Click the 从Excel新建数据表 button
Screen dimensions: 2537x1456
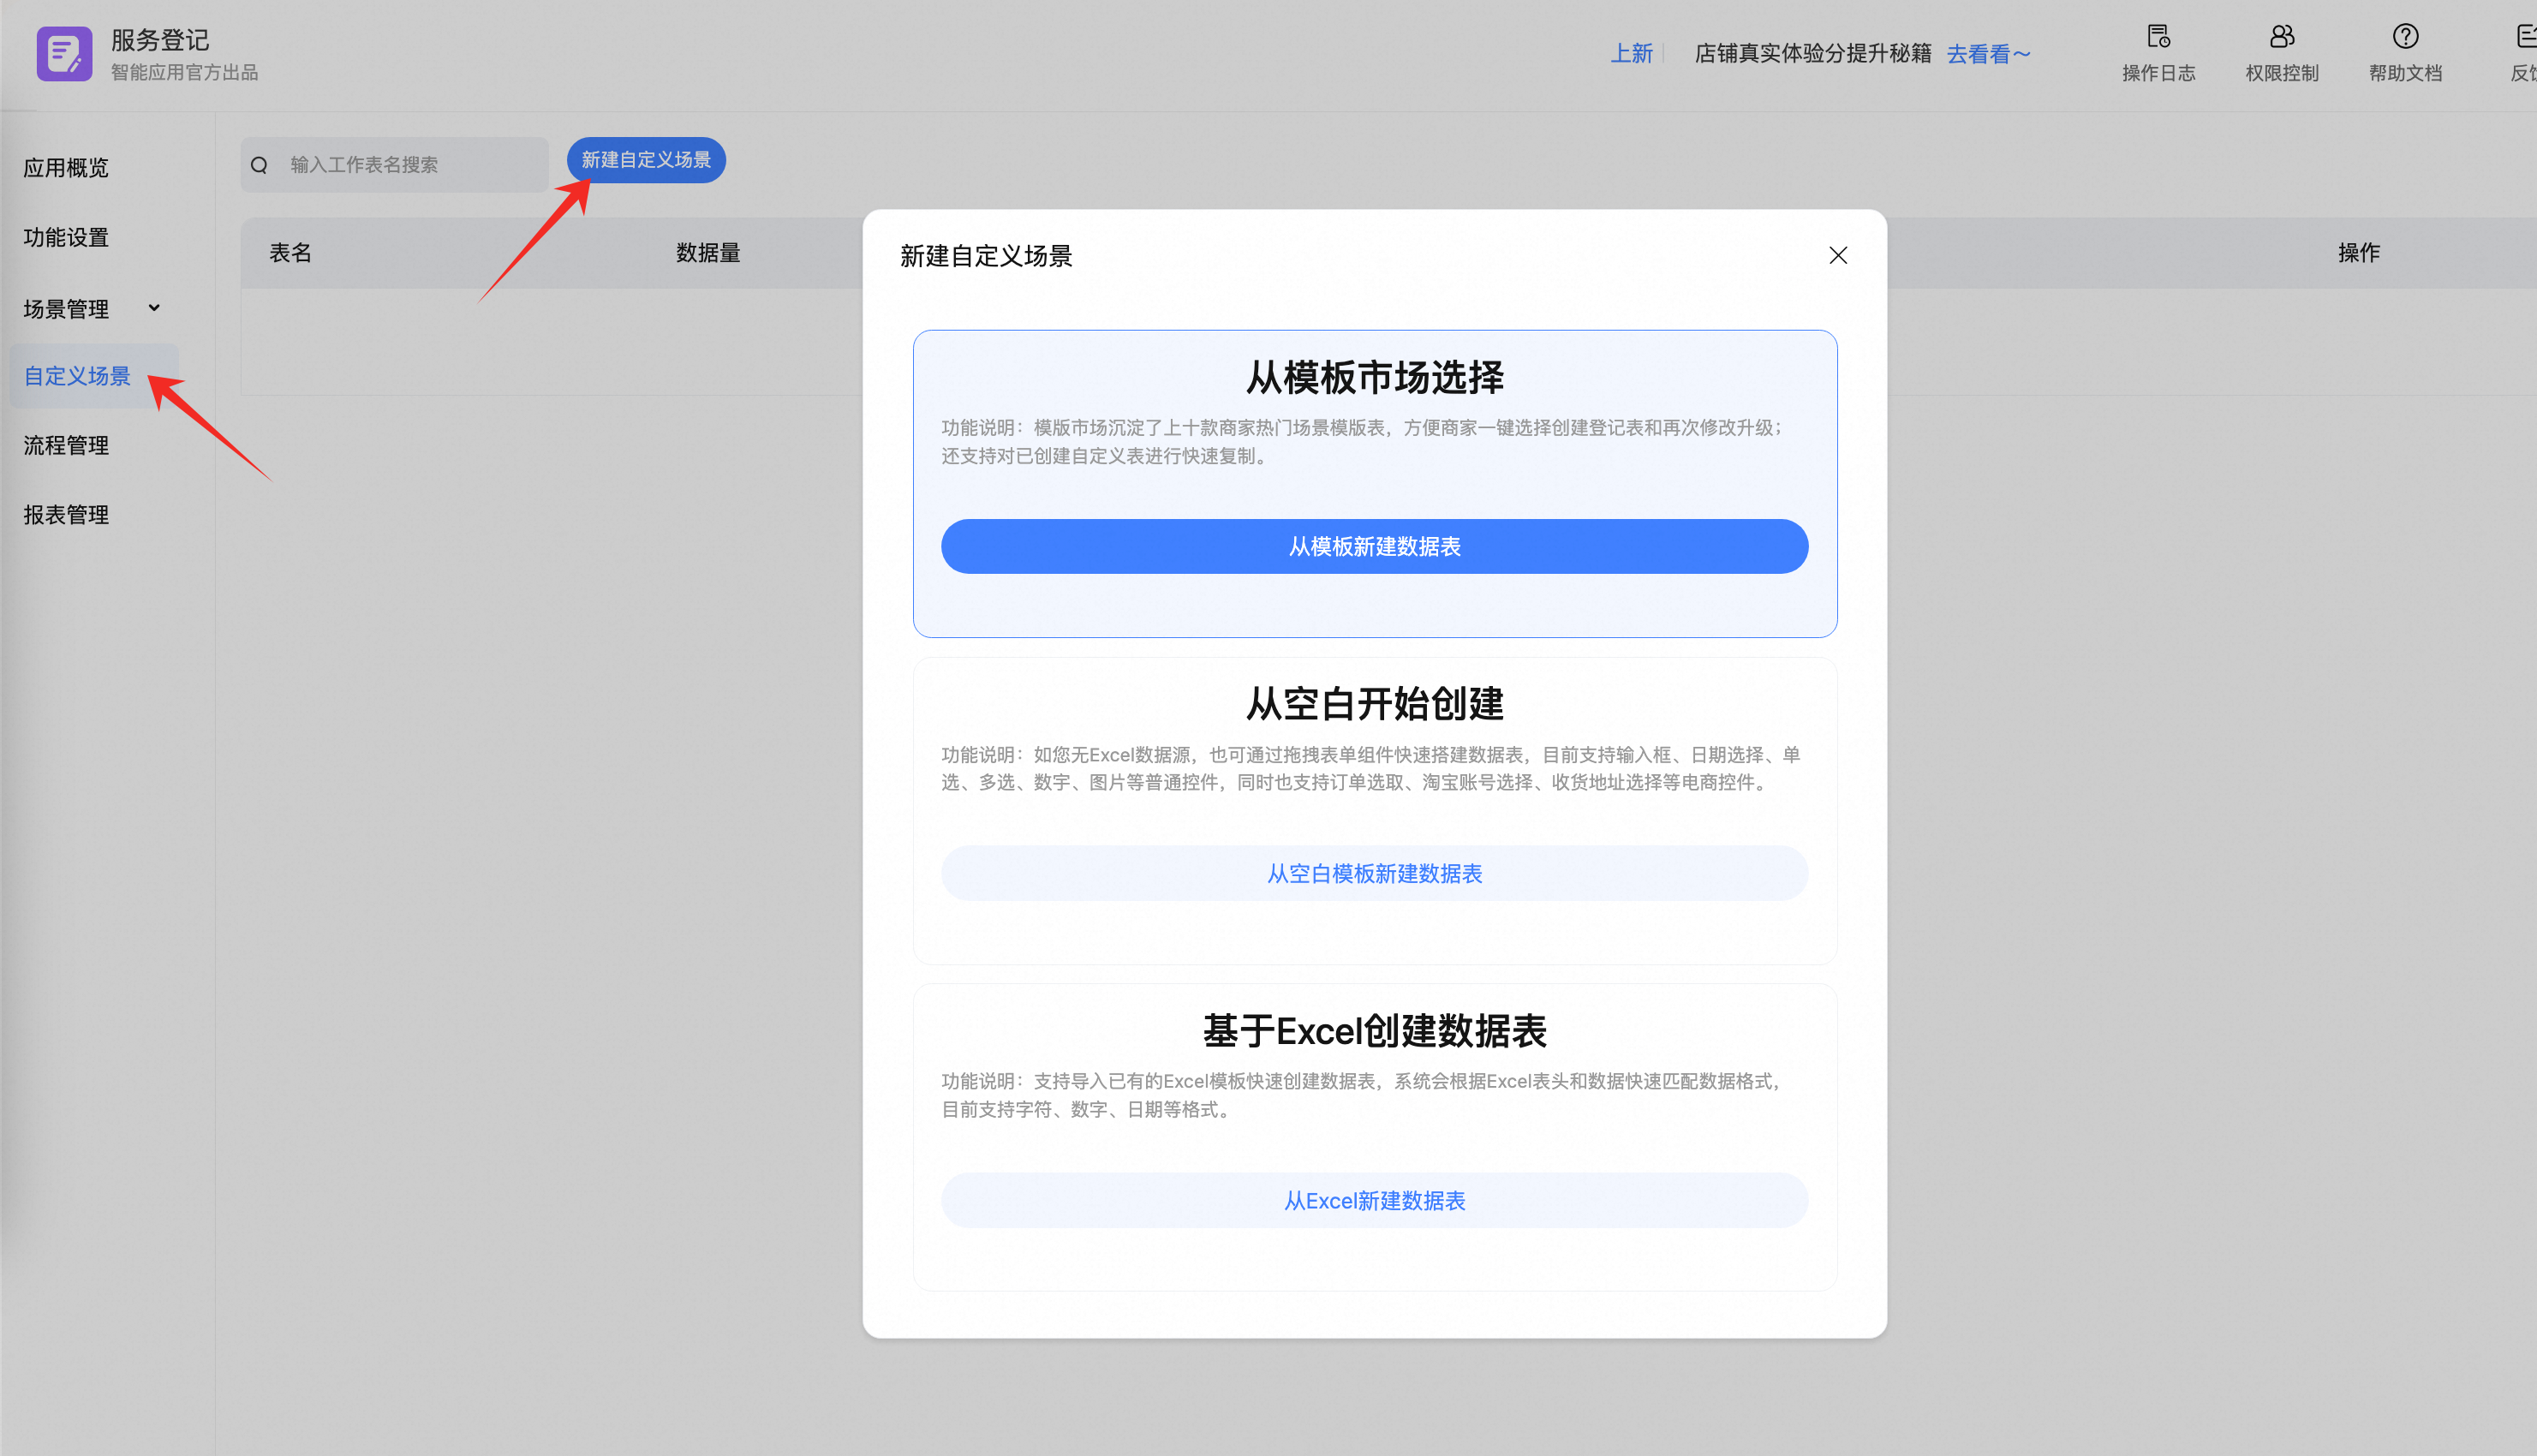point(1374,1200)
